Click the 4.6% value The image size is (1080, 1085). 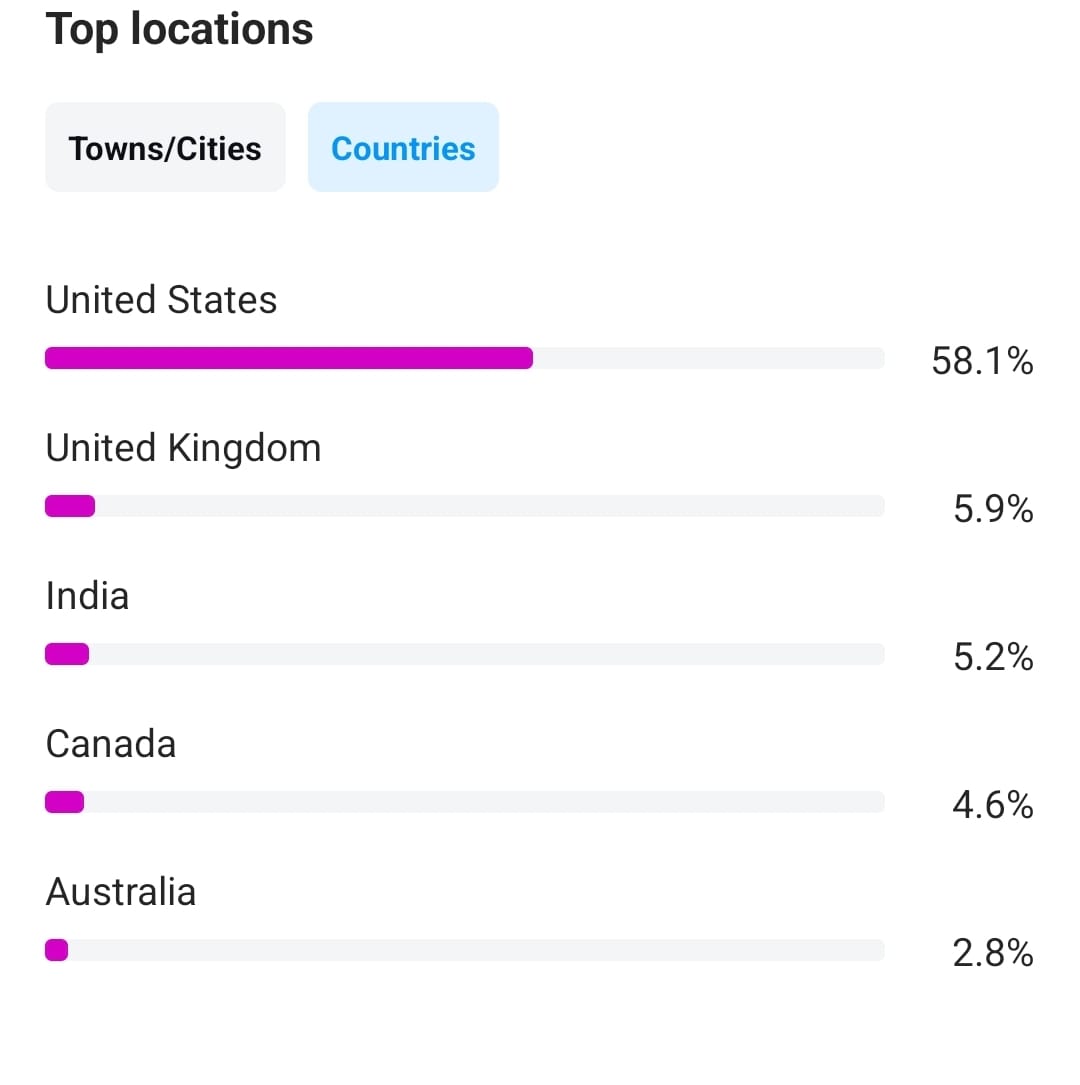[x=994, y=805]
